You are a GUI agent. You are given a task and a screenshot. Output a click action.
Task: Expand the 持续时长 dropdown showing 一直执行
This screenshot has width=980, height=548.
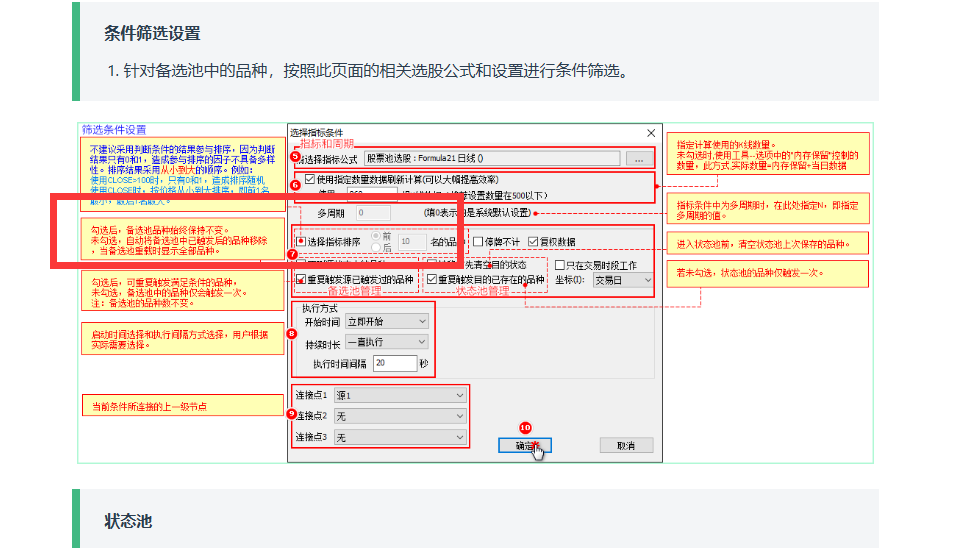coord(387,342)
